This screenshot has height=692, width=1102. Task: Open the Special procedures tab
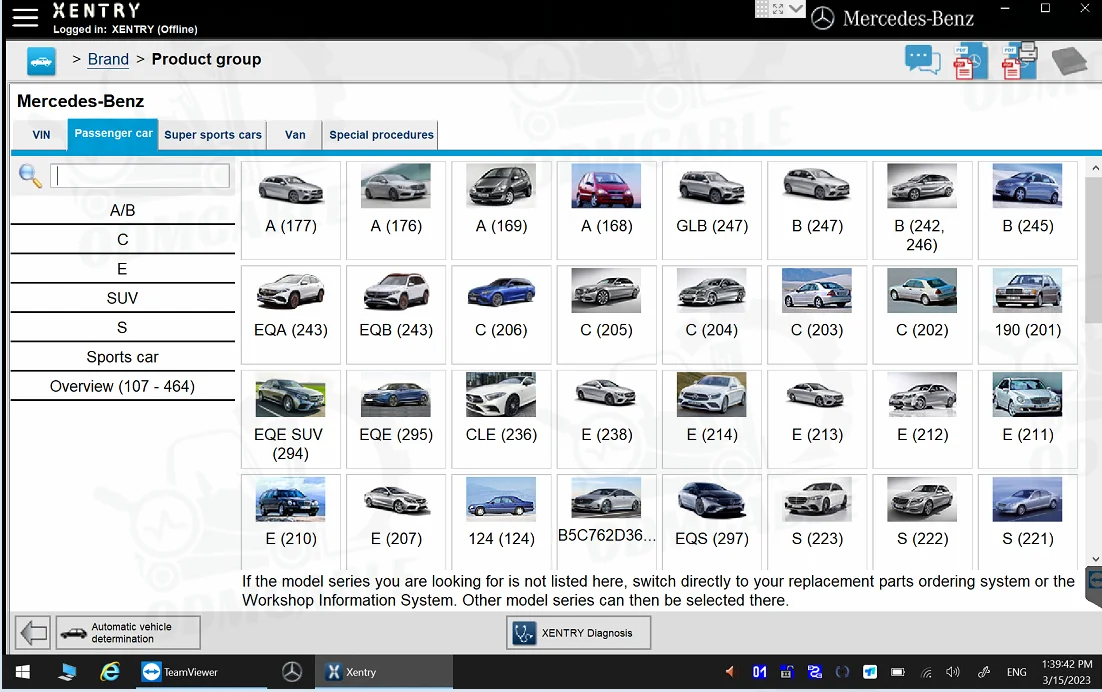pos(381,135)
